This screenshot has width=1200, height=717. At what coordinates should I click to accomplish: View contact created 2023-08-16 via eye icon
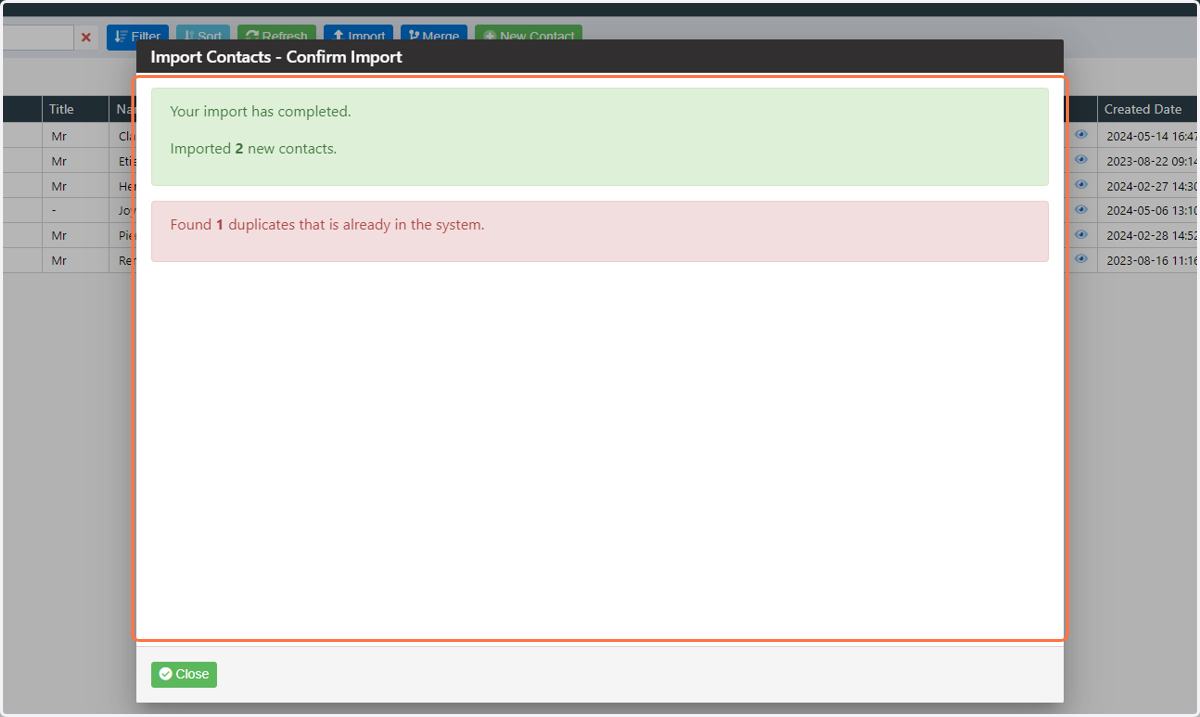click(x=1081, y=259)
